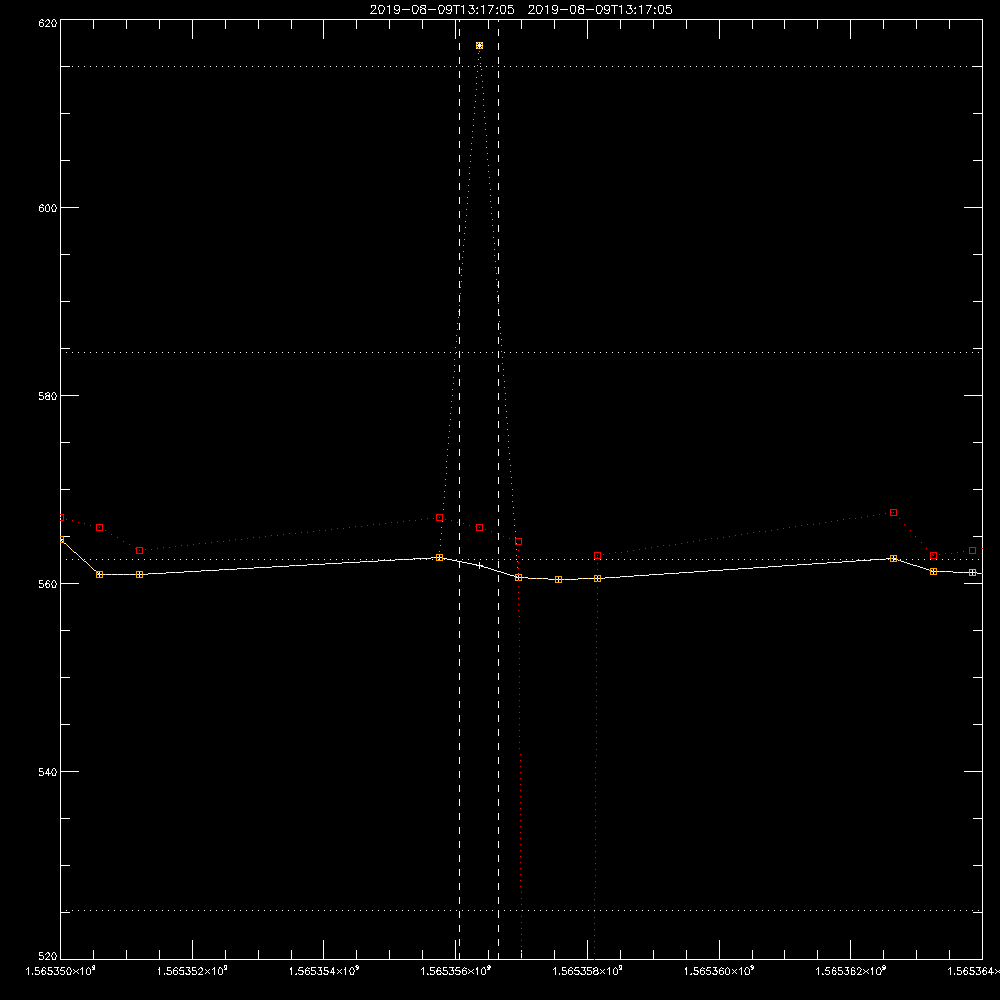Click the 1.565356×10⁹ x-axis label

coord(456,971)
